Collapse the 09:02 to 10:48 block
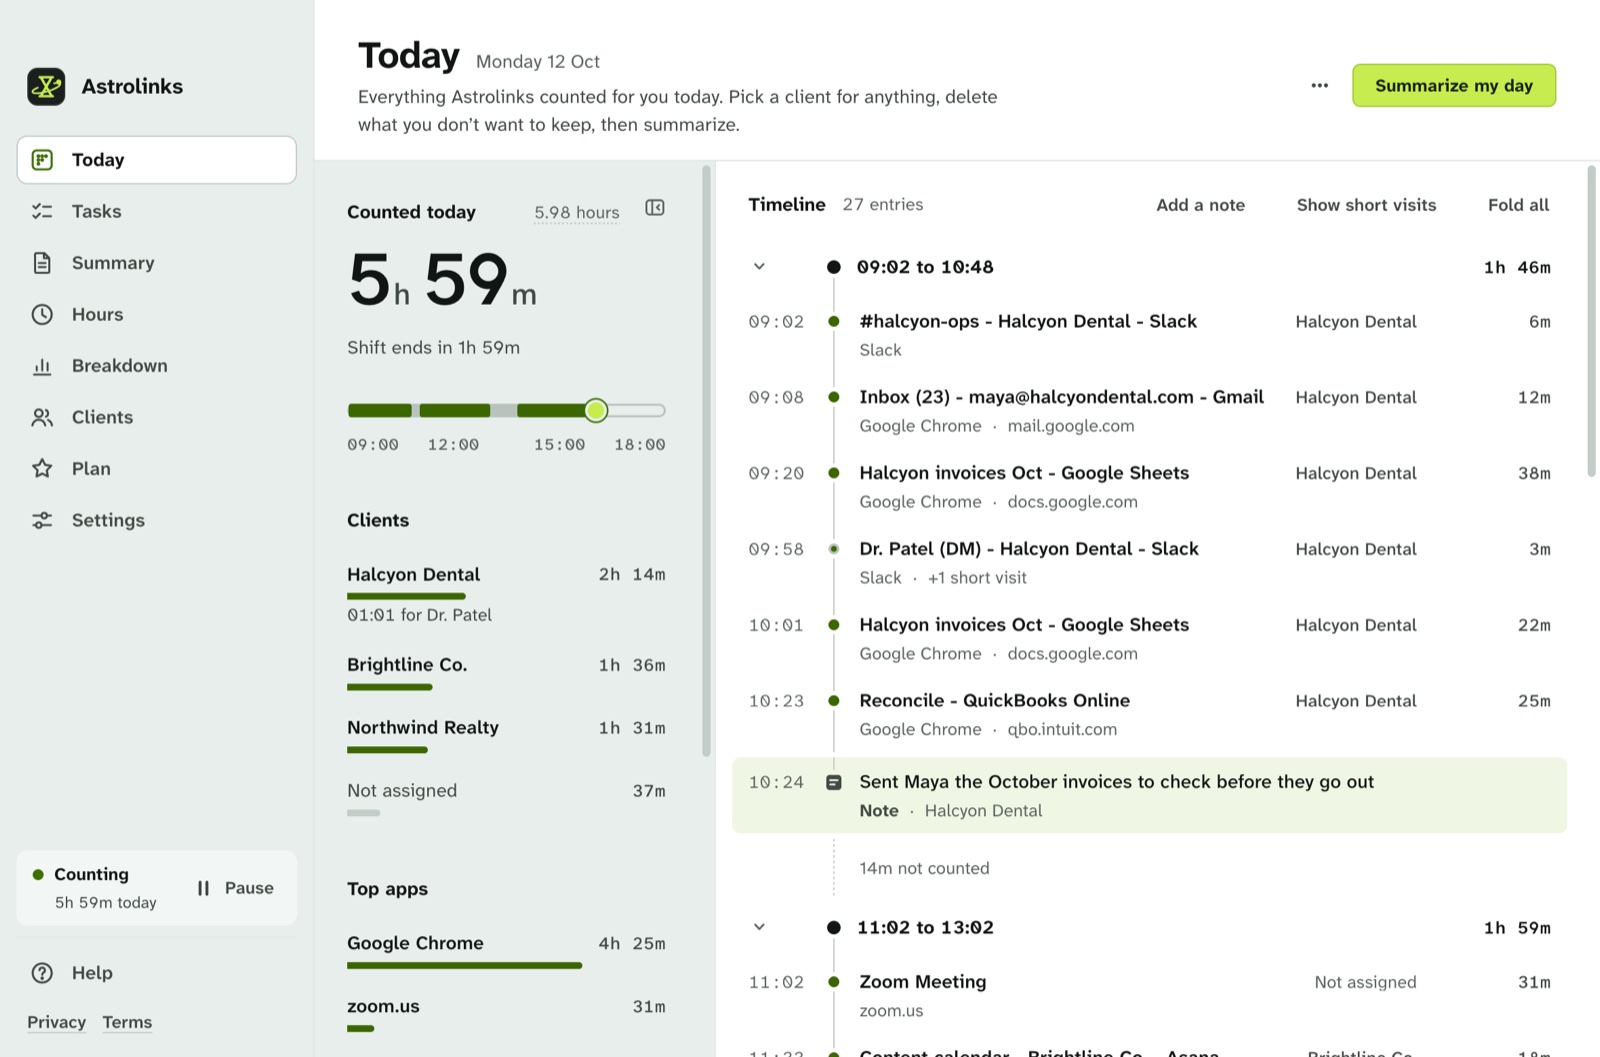 point(759,267)
